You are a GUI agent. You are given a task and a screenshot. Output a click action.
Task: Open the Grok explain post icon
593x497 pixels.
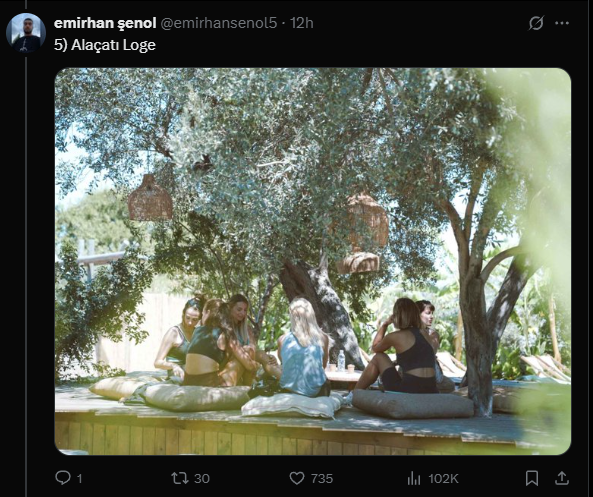(536, 23)
